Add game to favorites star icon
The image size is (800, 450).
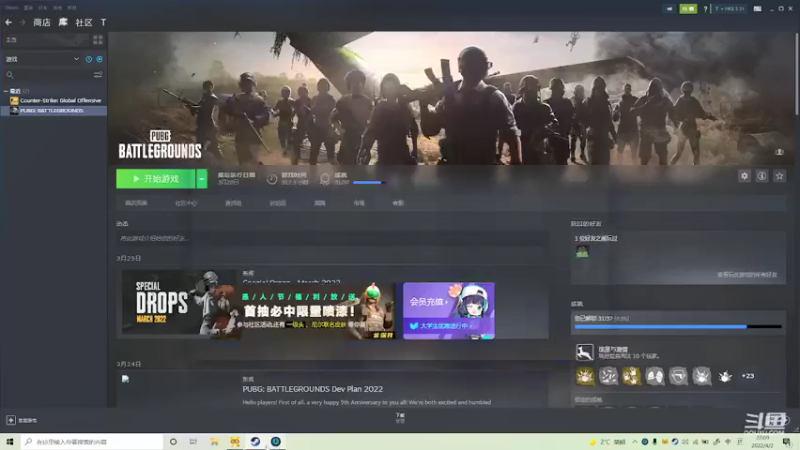click(779, 176)
